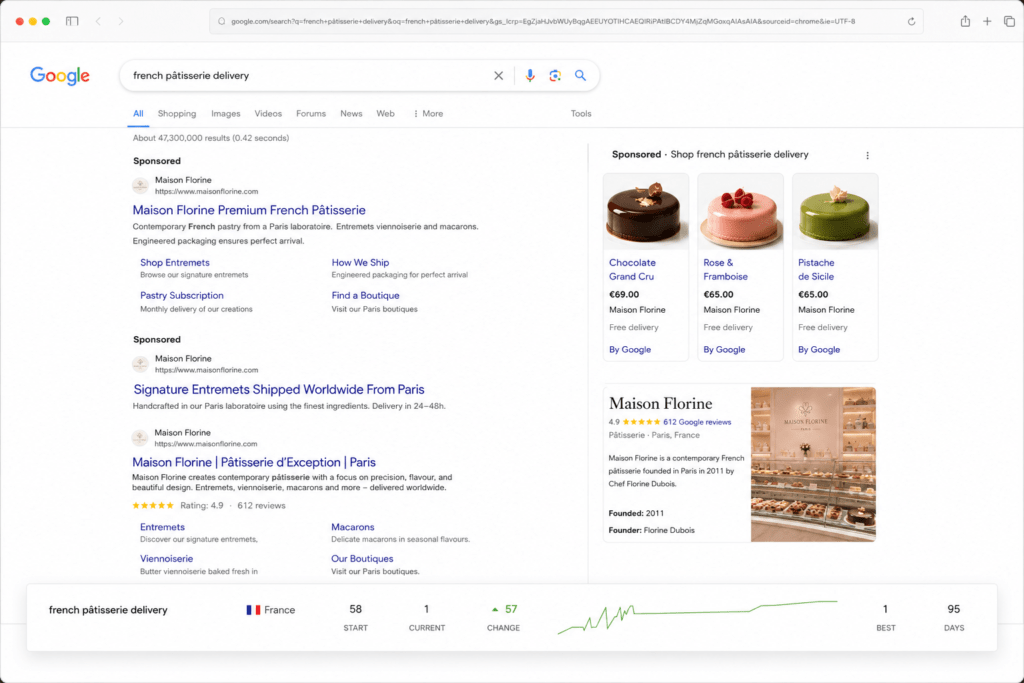Image resolution: width=1024 pixels, height=683 pixels.
Task: Open the News tab
Action: [351, 114]
